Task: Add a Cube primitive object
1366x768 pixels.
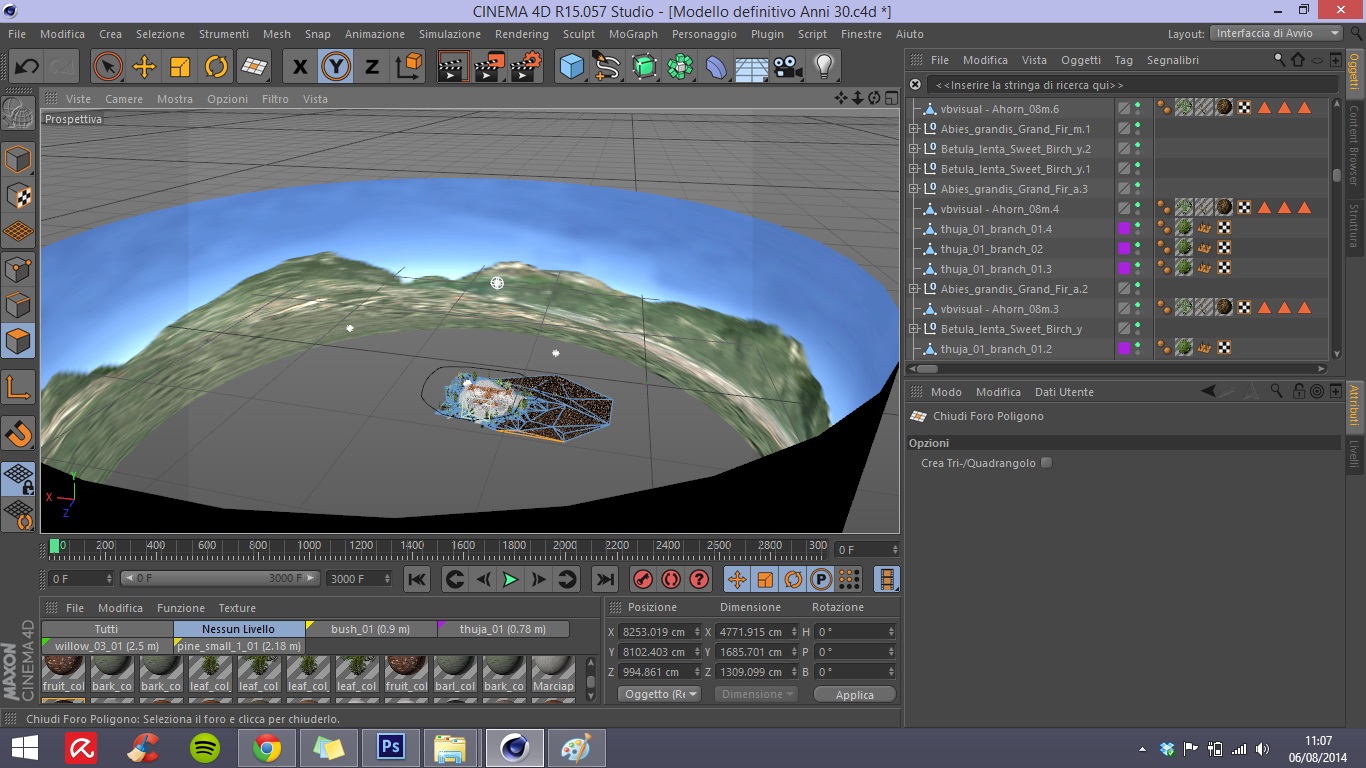Action: 572,67
